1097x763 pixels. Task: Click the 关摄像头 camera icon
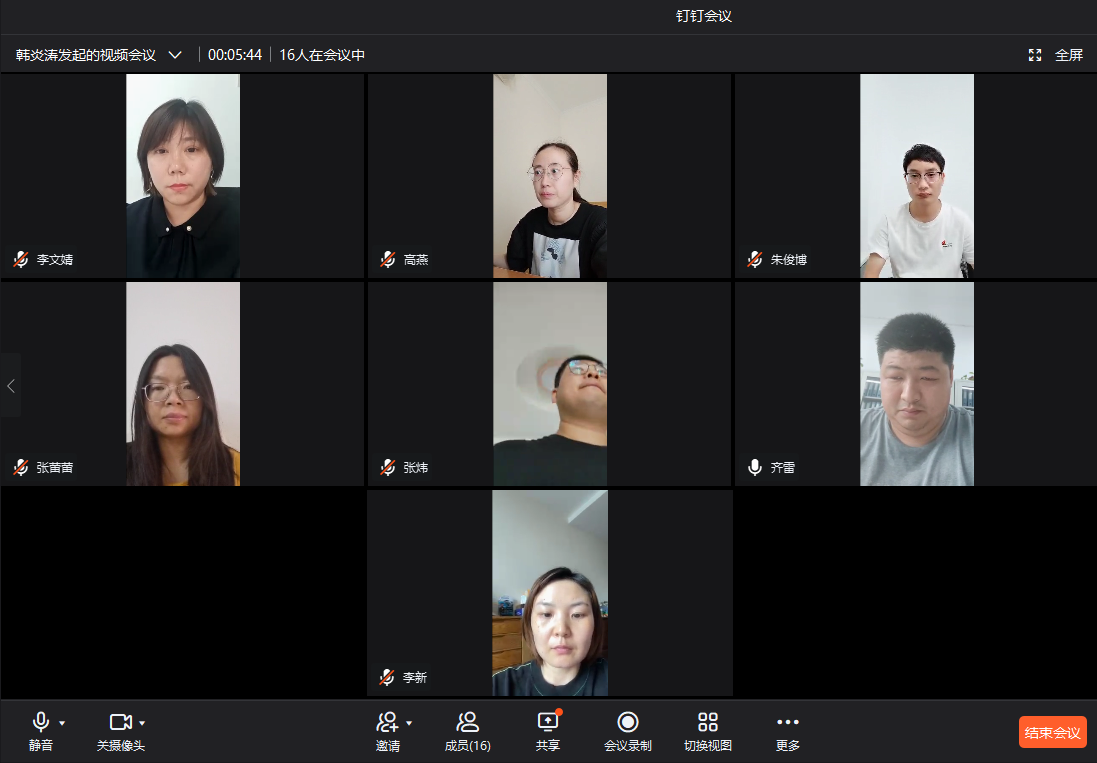(121, 722)
